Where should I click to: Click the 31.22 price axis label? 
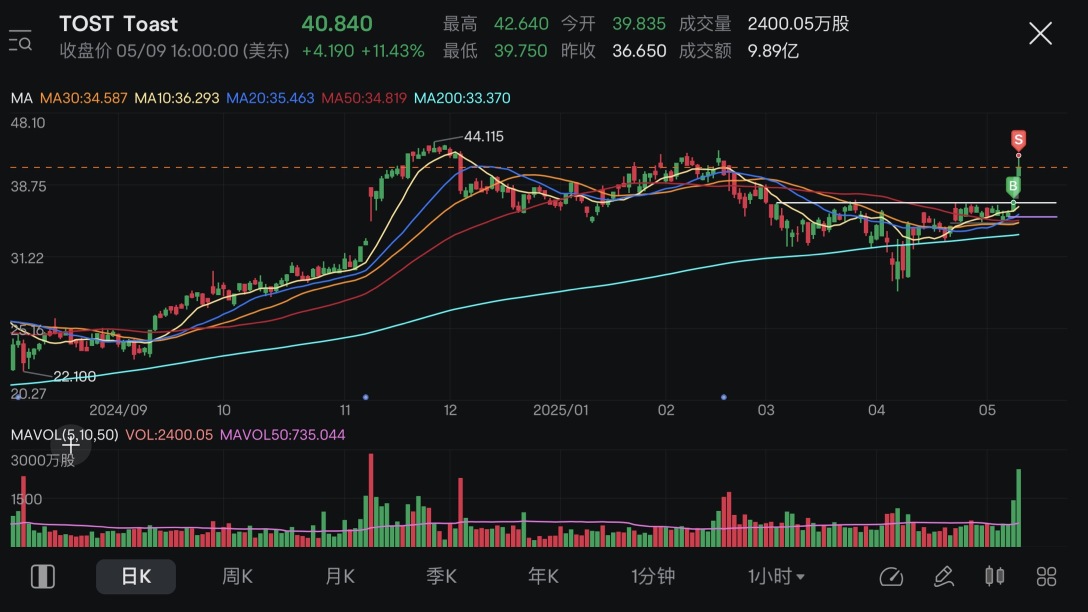(26, 258)
